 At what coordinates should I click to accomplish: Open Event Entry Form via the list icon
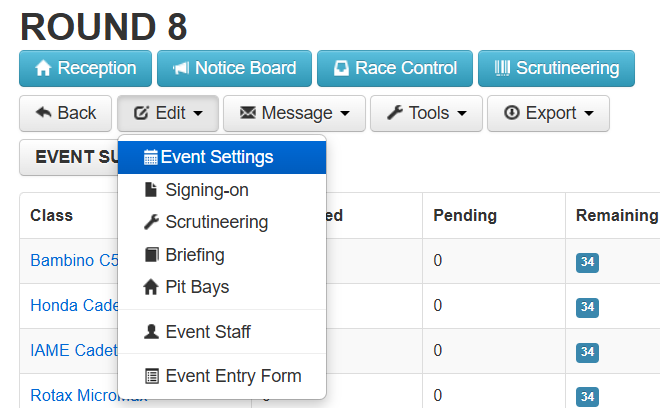tap(151, 377)
